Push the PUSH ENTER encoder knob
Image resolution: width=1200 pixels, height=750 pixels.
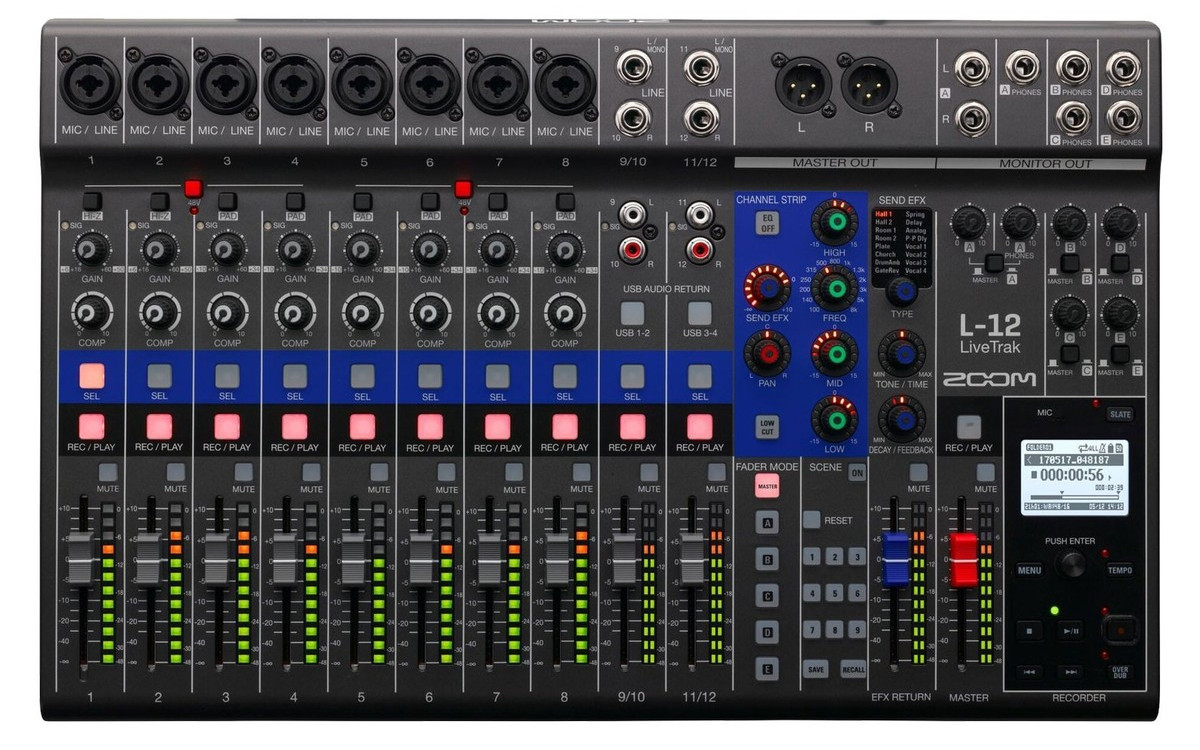[x=1071, y=564]
